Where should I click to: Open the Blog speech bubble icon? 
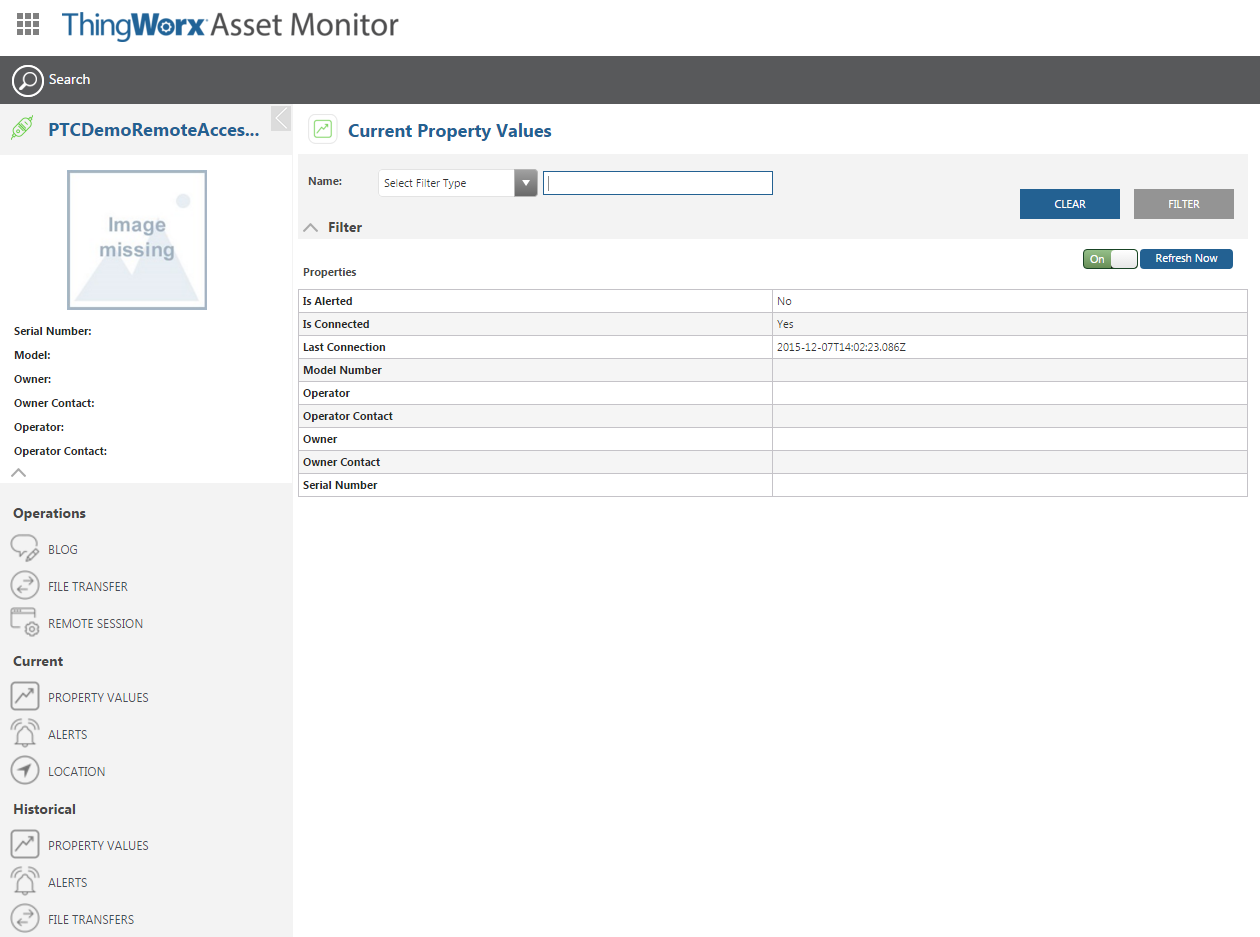[x=25, y=548]
